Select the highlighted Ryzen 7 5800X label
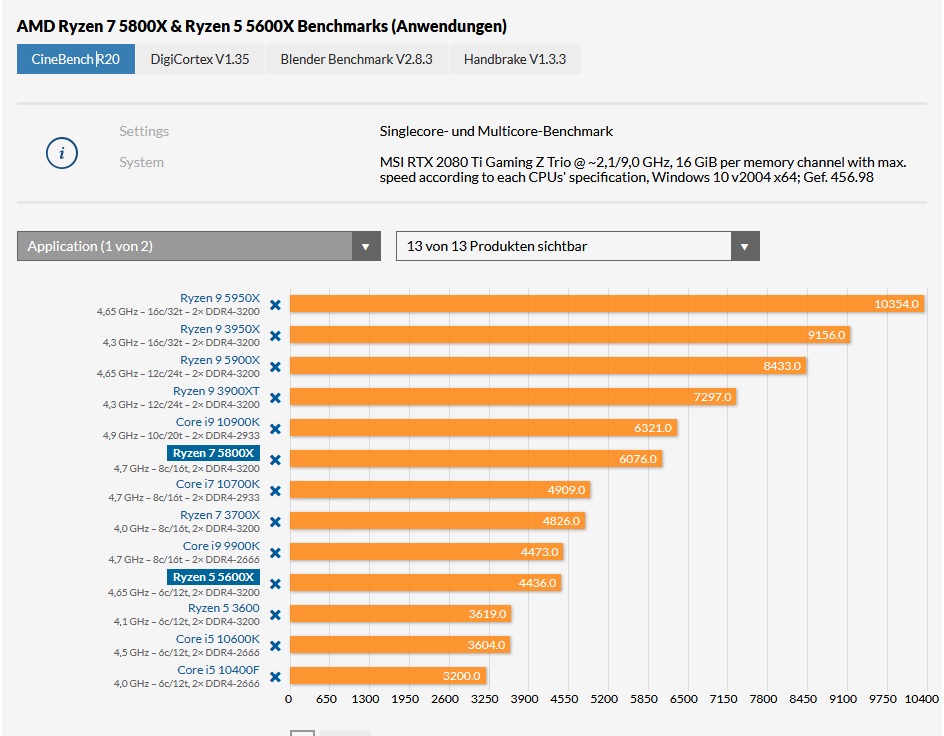This screenshot has height=736, width=944. [x=213, y=453]
